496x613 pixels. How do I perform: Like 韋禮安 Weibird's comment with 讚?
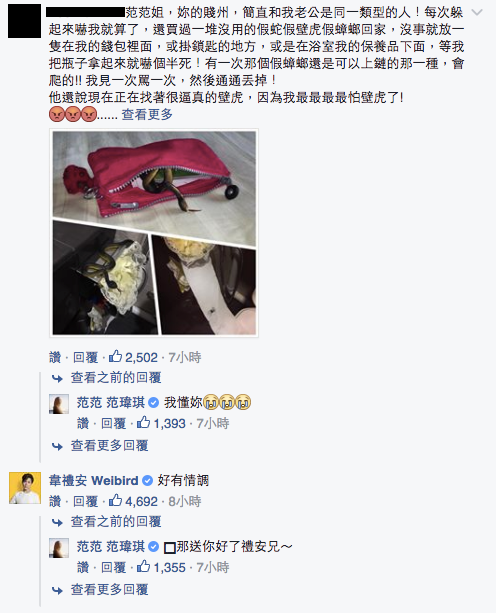pos(55,501)
